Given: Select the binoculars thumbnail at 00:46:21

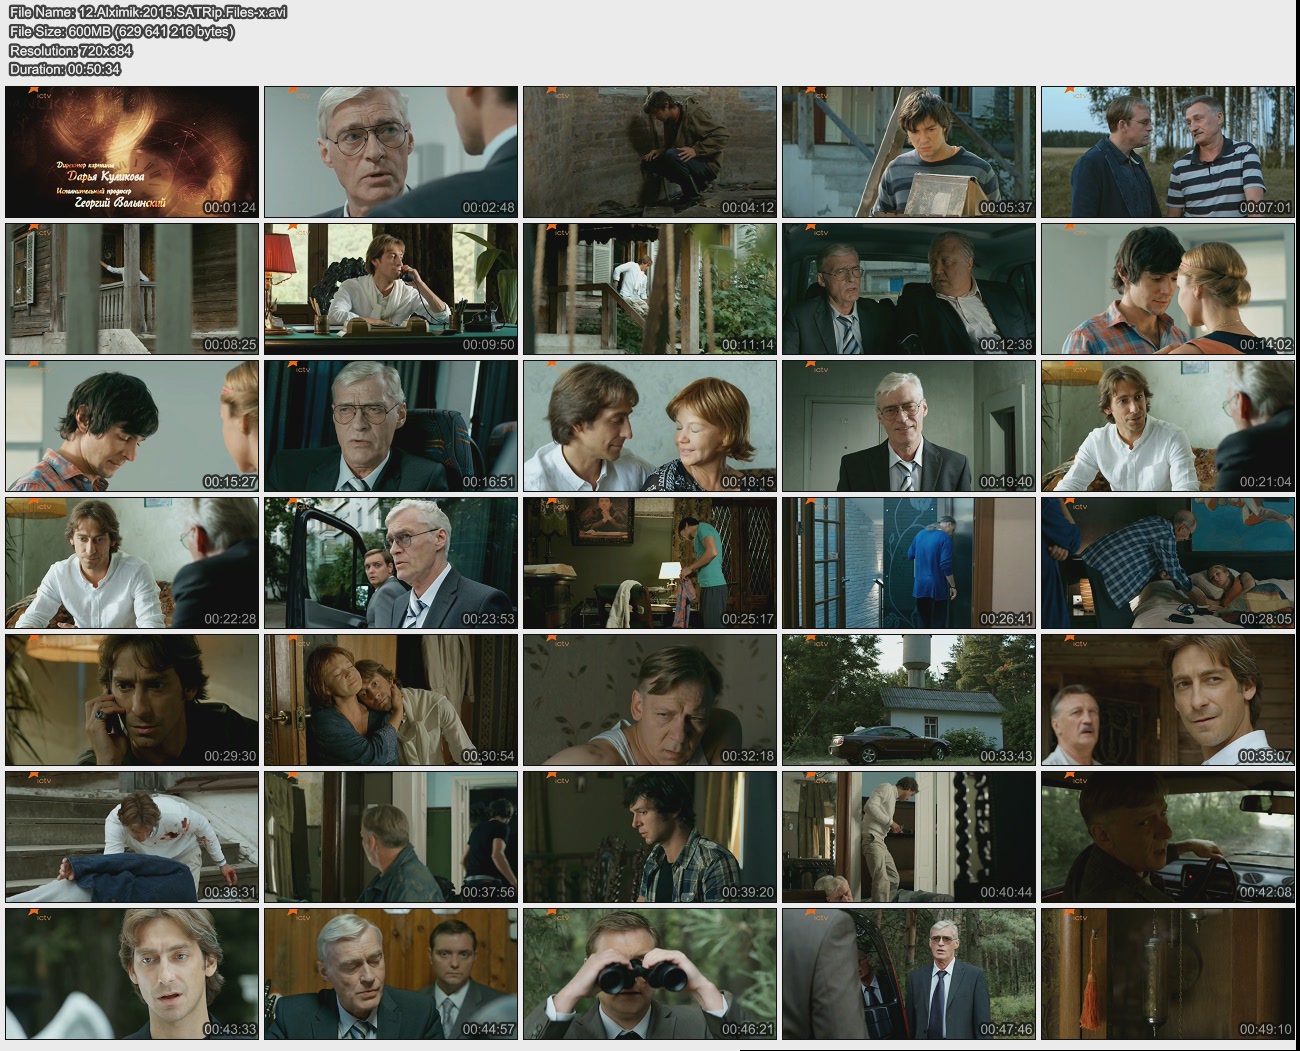Looking at the screenshot, I should (650, 974).
